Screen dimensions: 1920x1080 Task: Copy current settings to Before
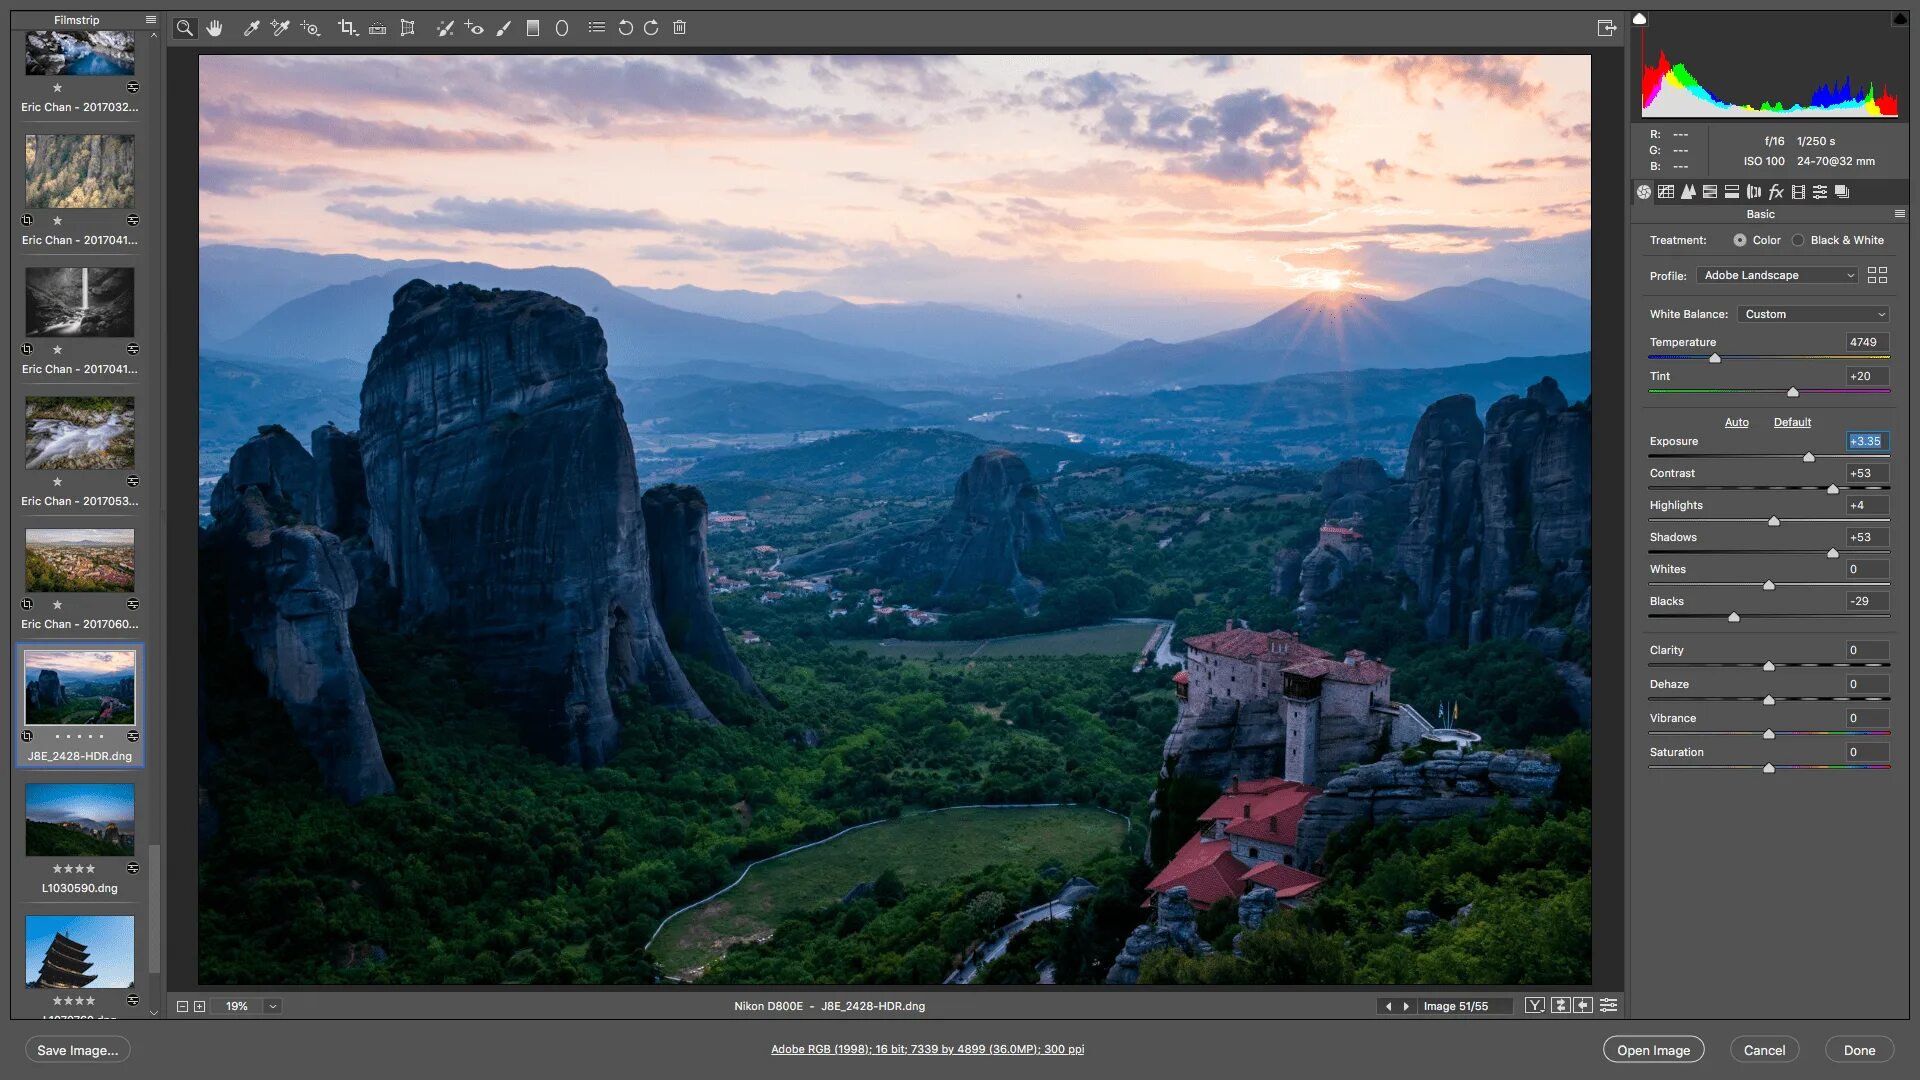[x=1583, y=1006]
